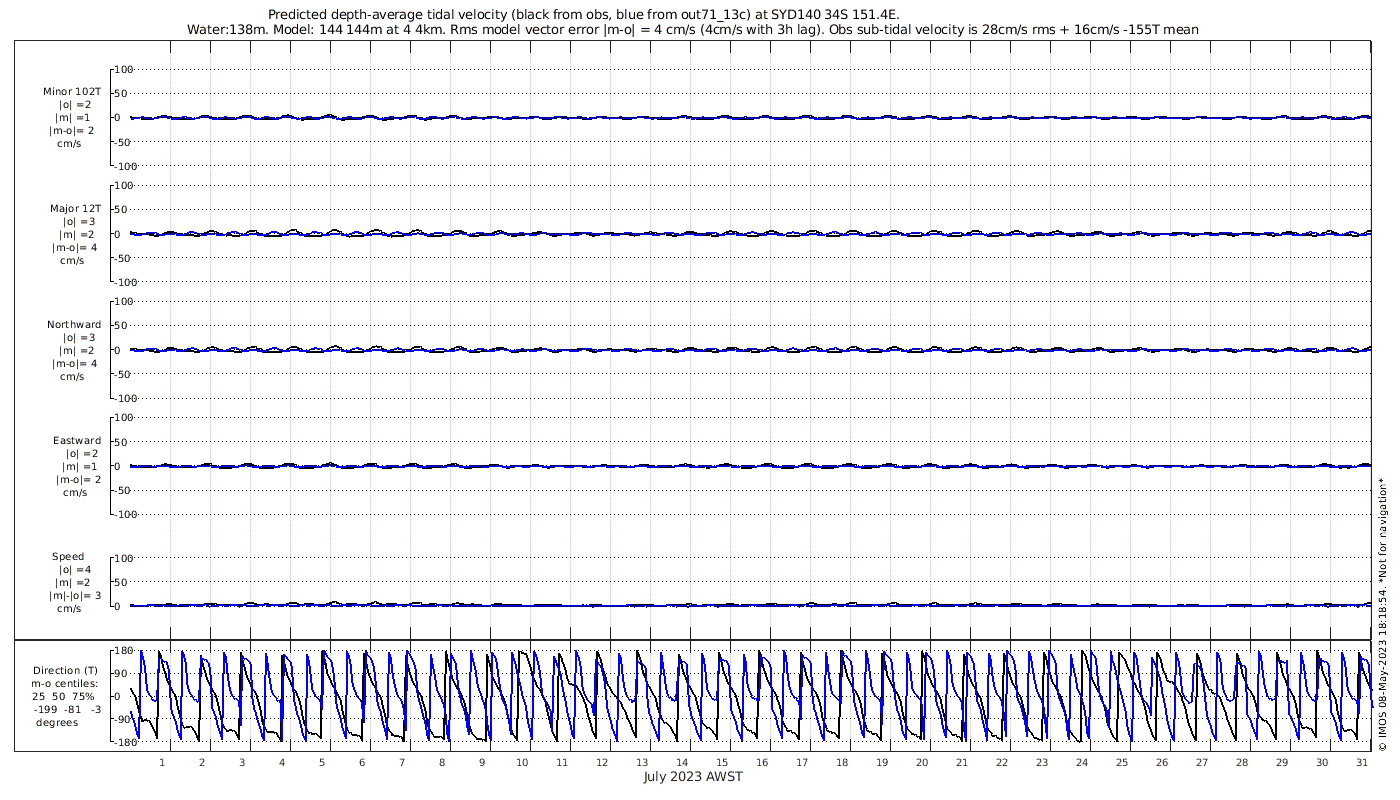Image resolution: width=1400 pixels, height=800 pixels.
Task: Click the 'degrees' unit label in Direction panel
Action: tap(57, 723)
